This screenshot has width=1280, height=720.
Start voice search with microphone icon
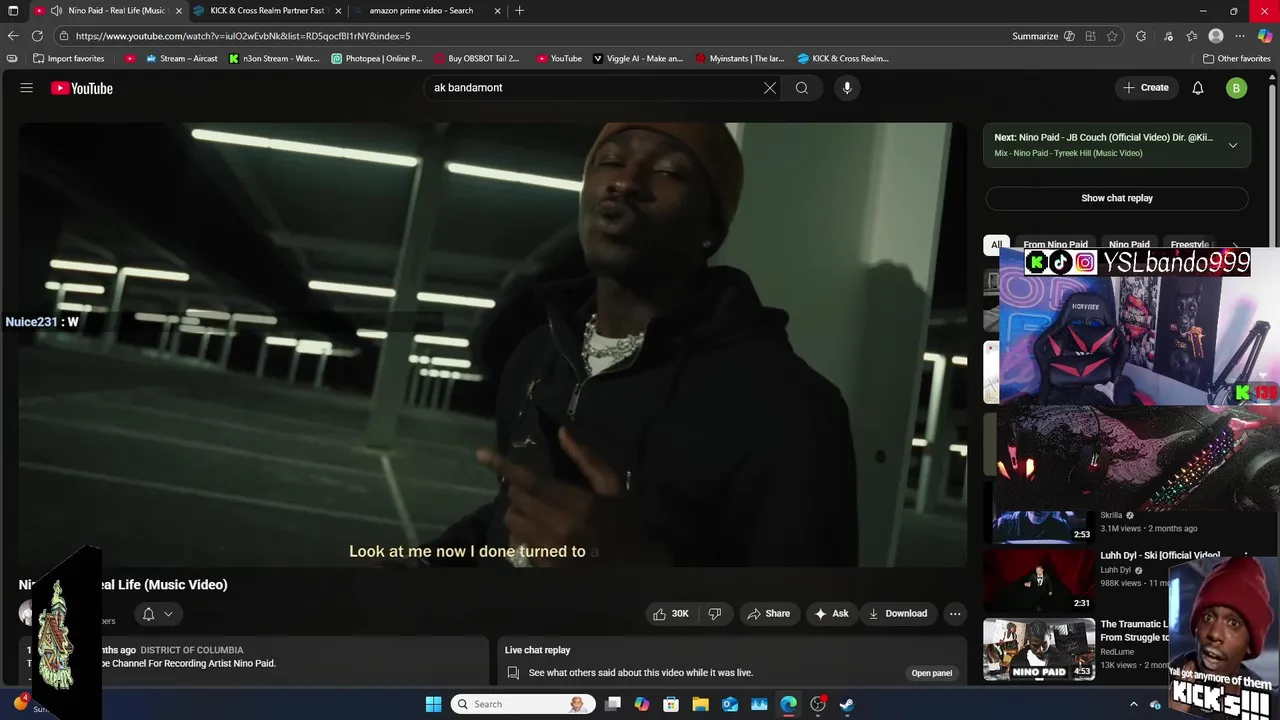pyautogui.click(x=847, y=88)
